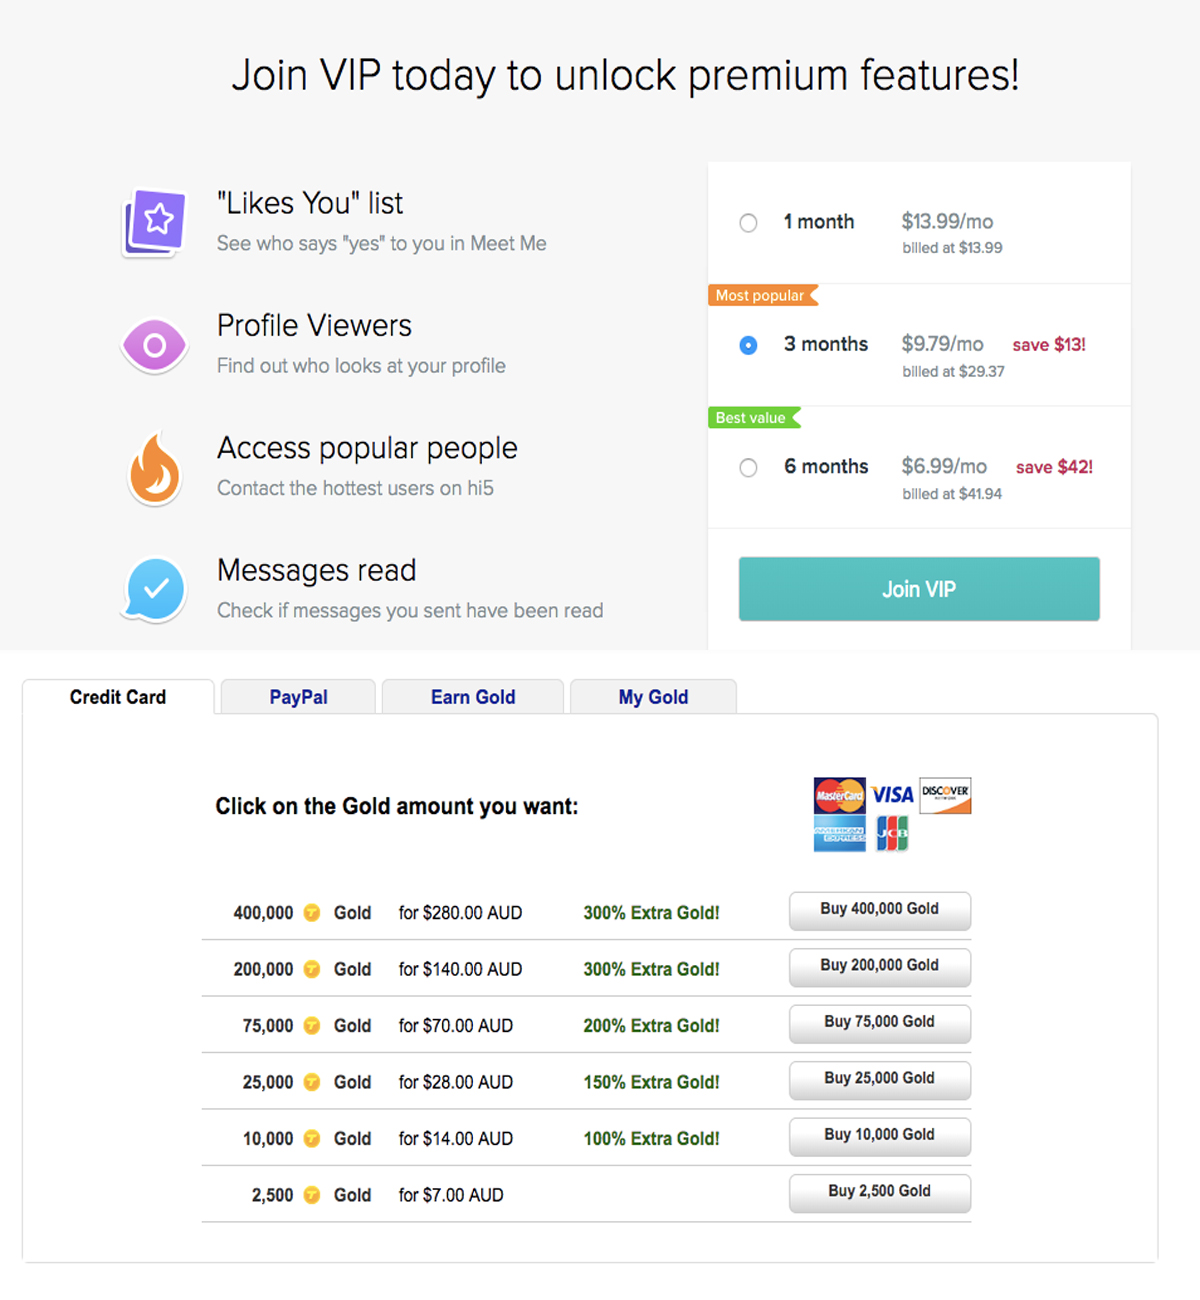Image resolution: width=1200 pixels, height=1300 pixels.
Task: Open the Earn Gold tab
Action: [473, 697]
